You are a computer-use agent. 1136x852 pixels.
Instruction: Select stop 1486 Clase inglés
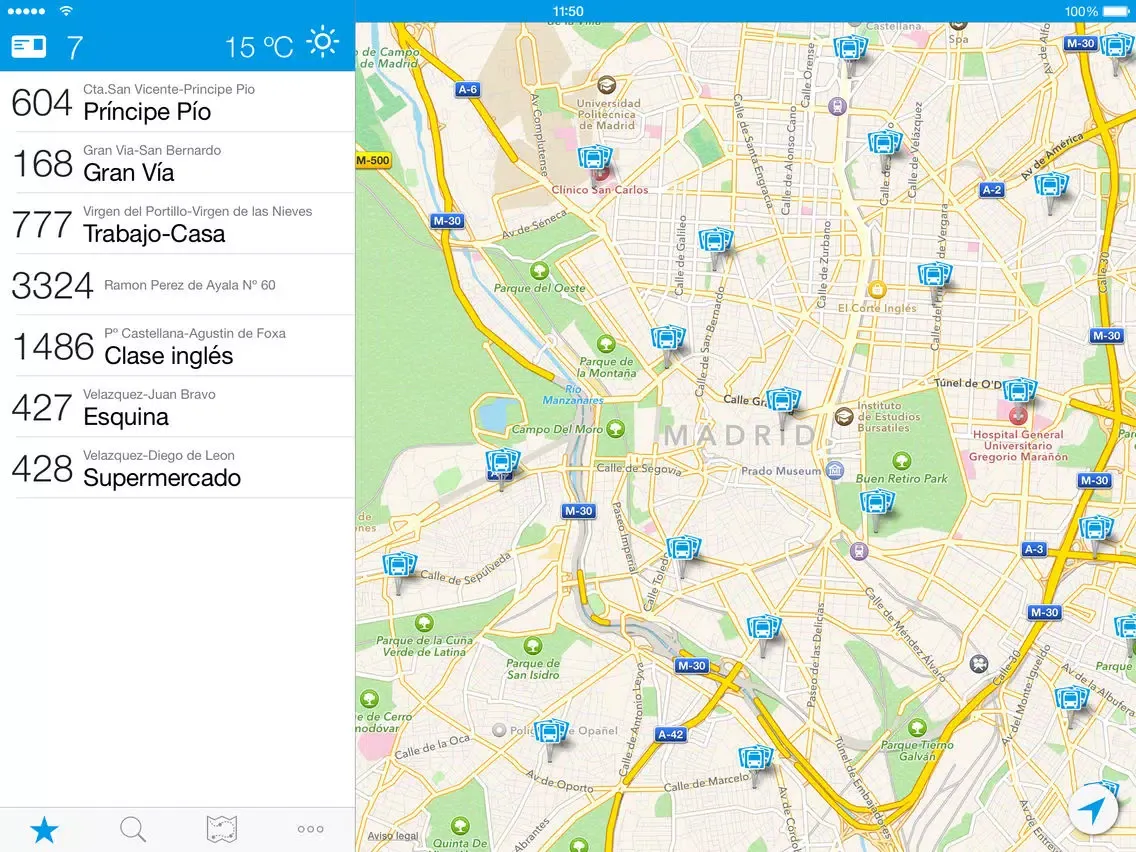177,346
